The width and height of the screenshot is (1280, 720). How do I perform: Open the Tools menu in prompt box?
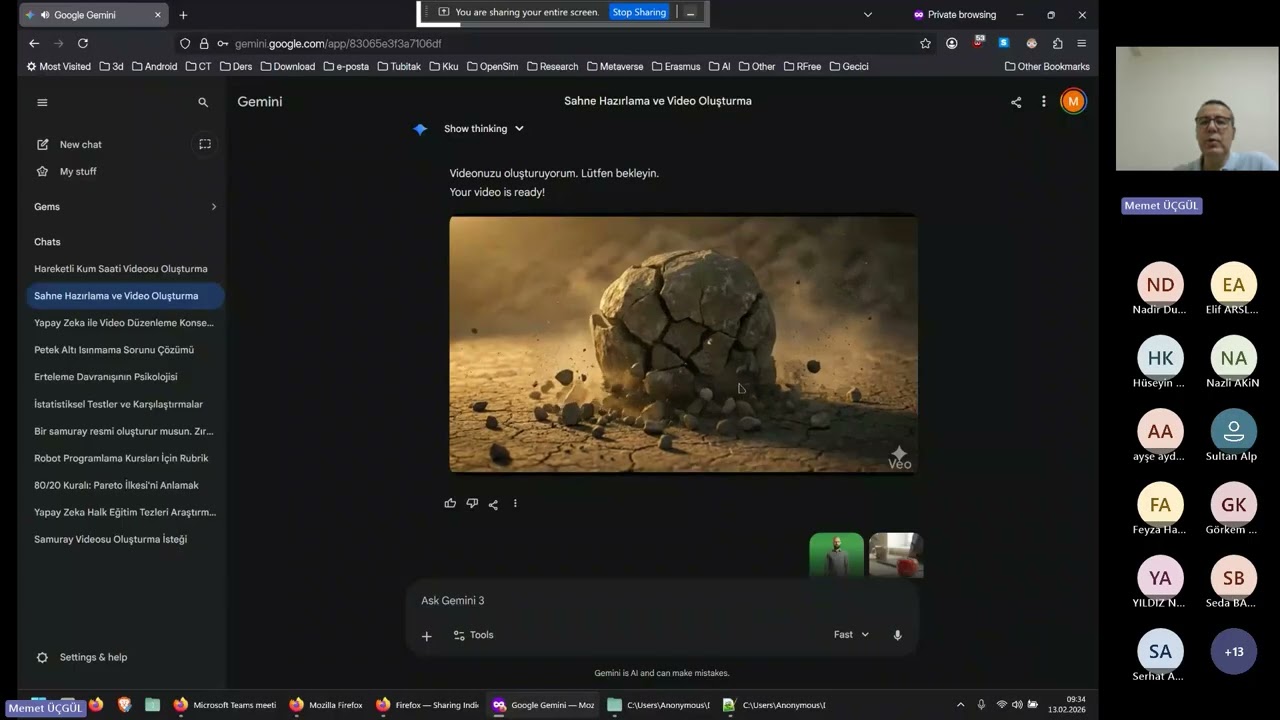coord(473,635)
